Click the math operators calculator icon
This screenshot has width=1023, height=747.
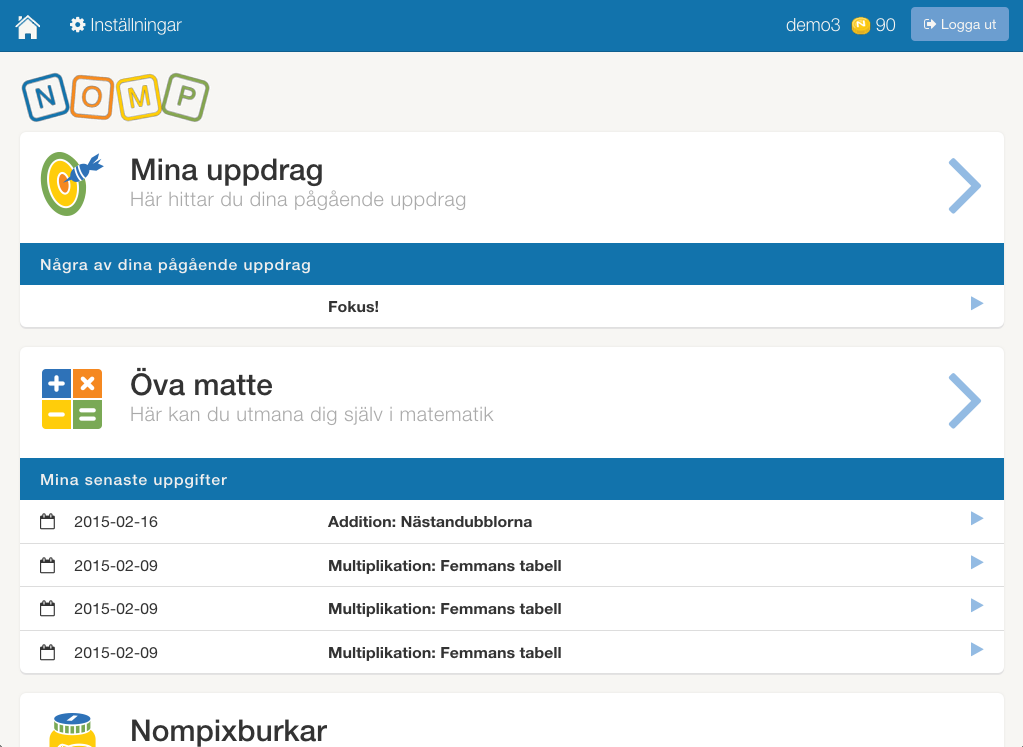coord(72,399)
